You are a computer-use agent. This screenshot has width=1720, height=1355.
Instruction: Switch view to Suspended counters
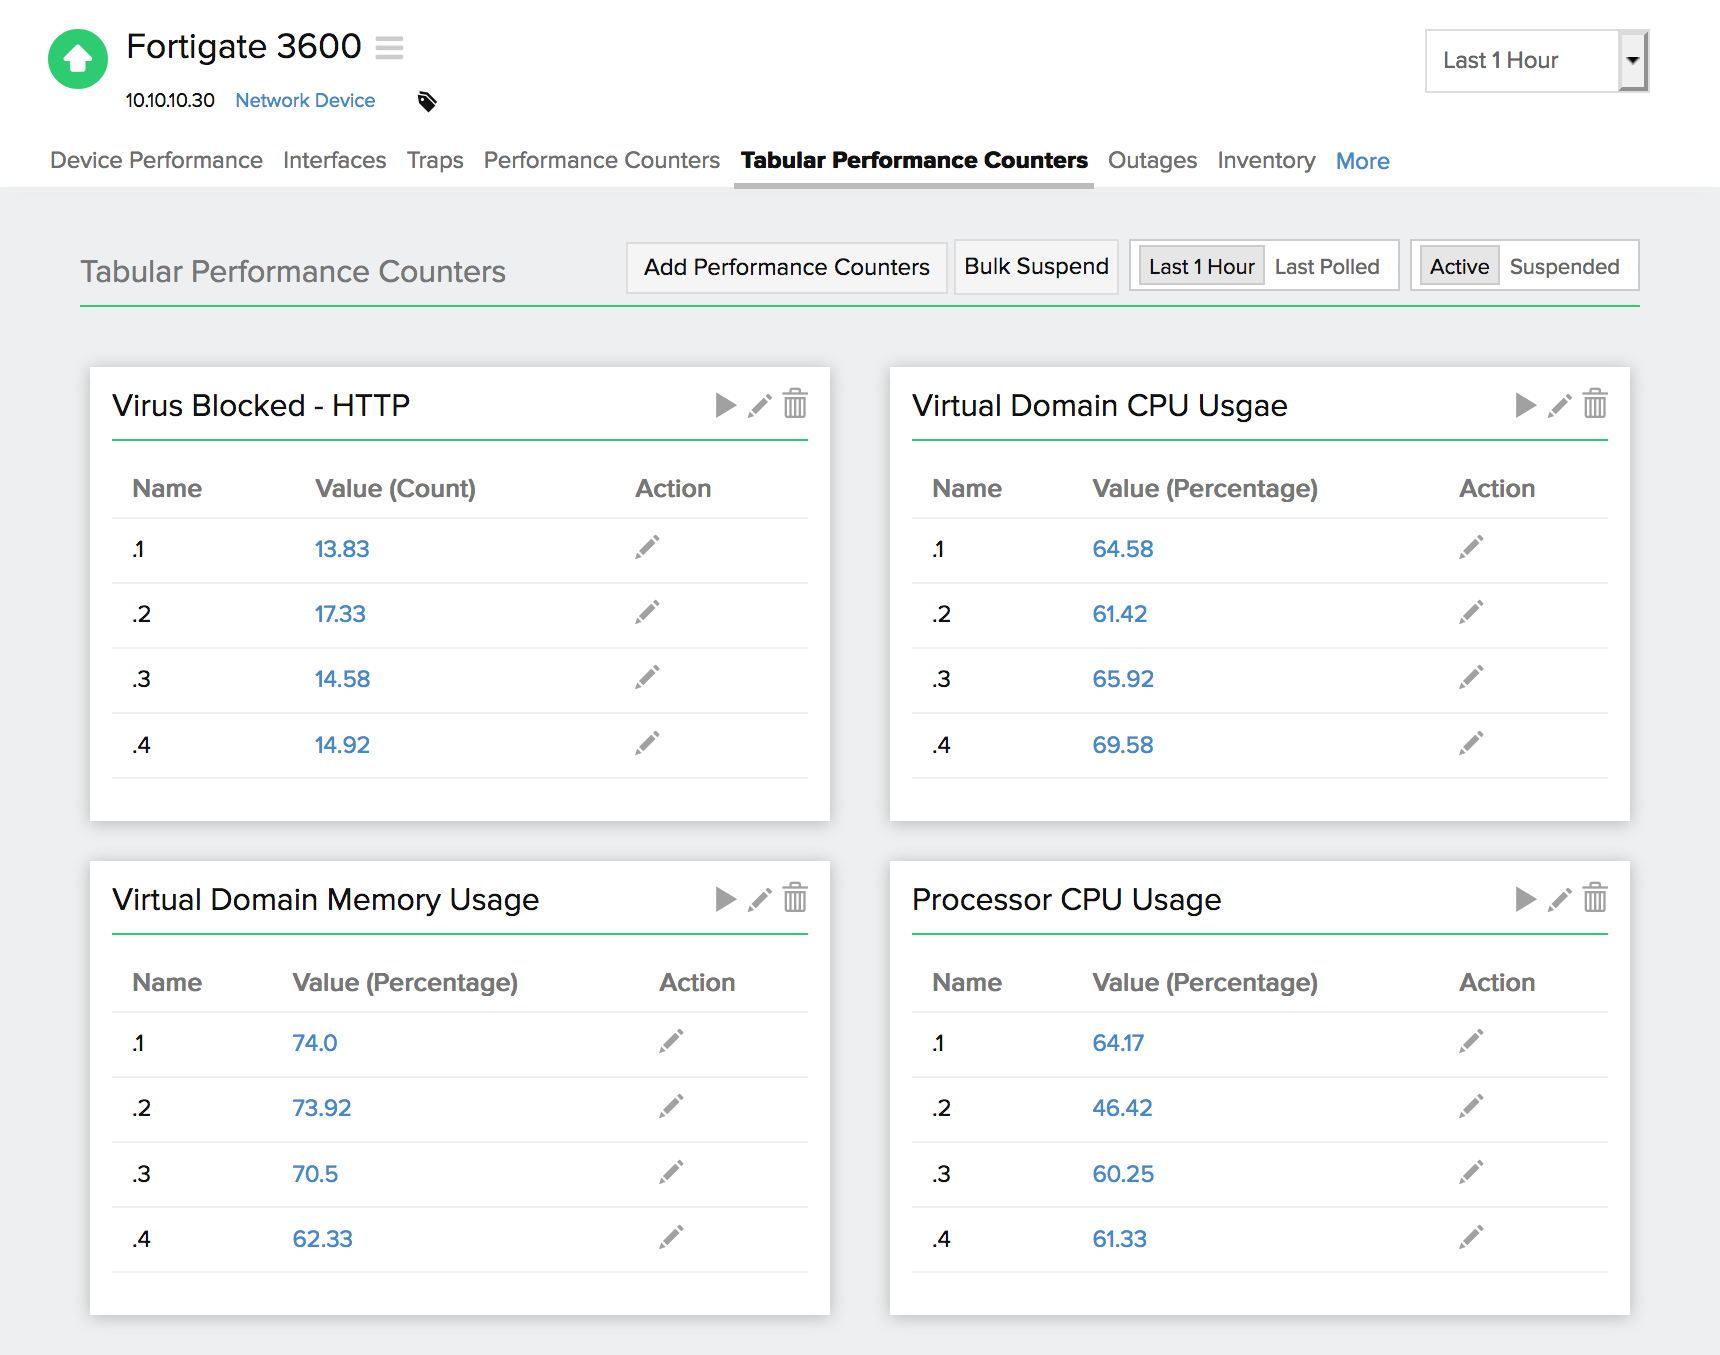[1564, 267]
